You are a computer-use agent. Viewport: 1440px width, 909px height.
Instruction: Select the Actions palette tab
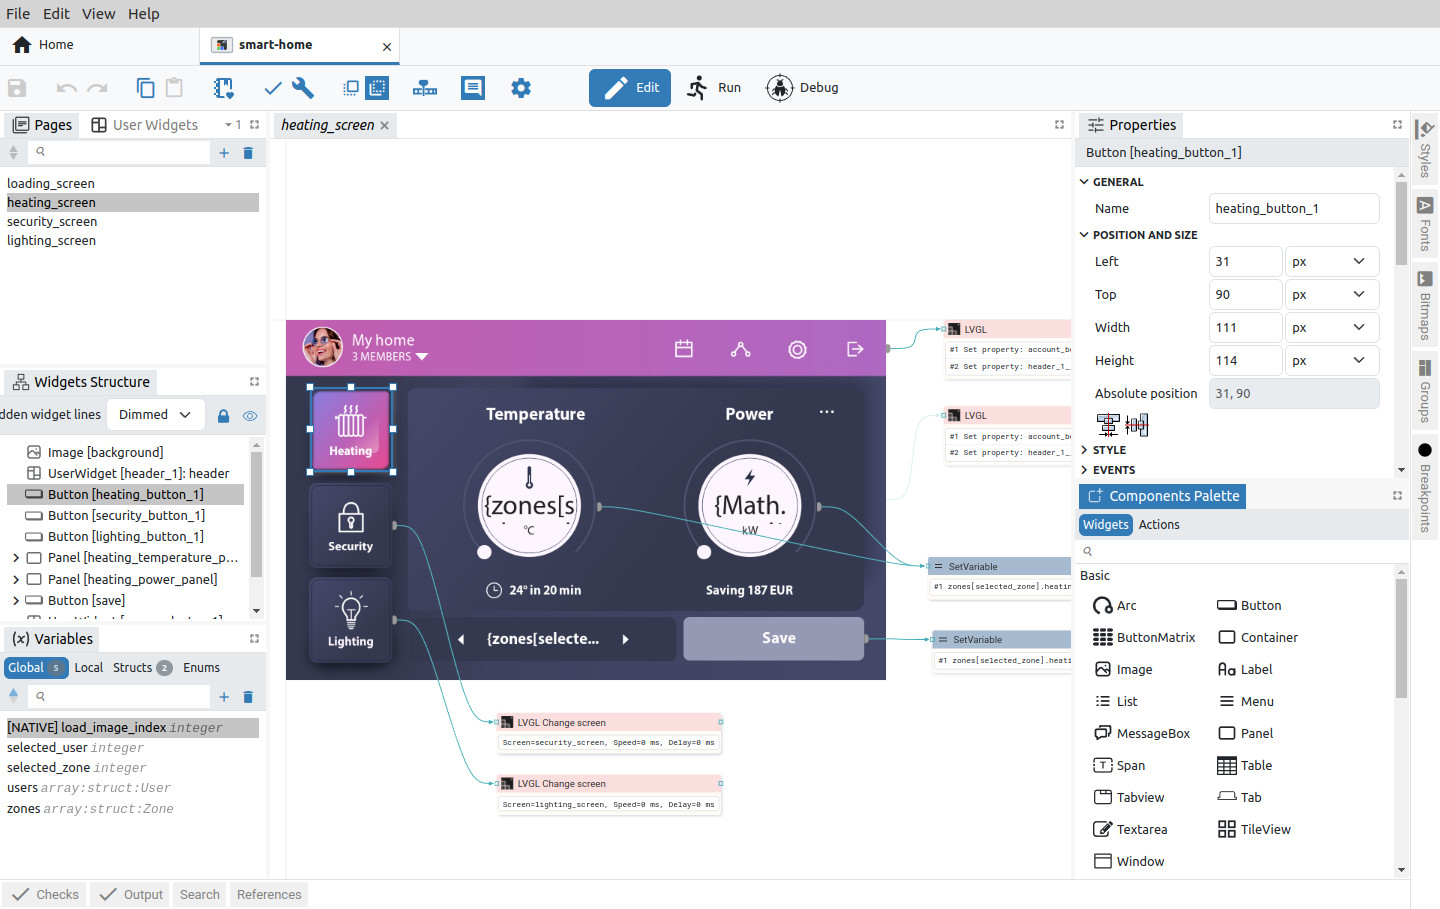[1159, 525]
